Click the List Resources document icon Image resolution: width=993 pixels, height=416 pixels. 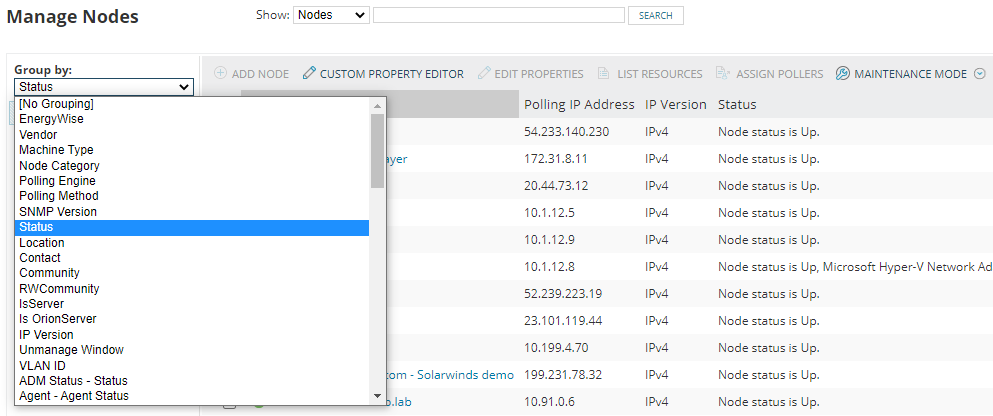[x=604, y=73]
